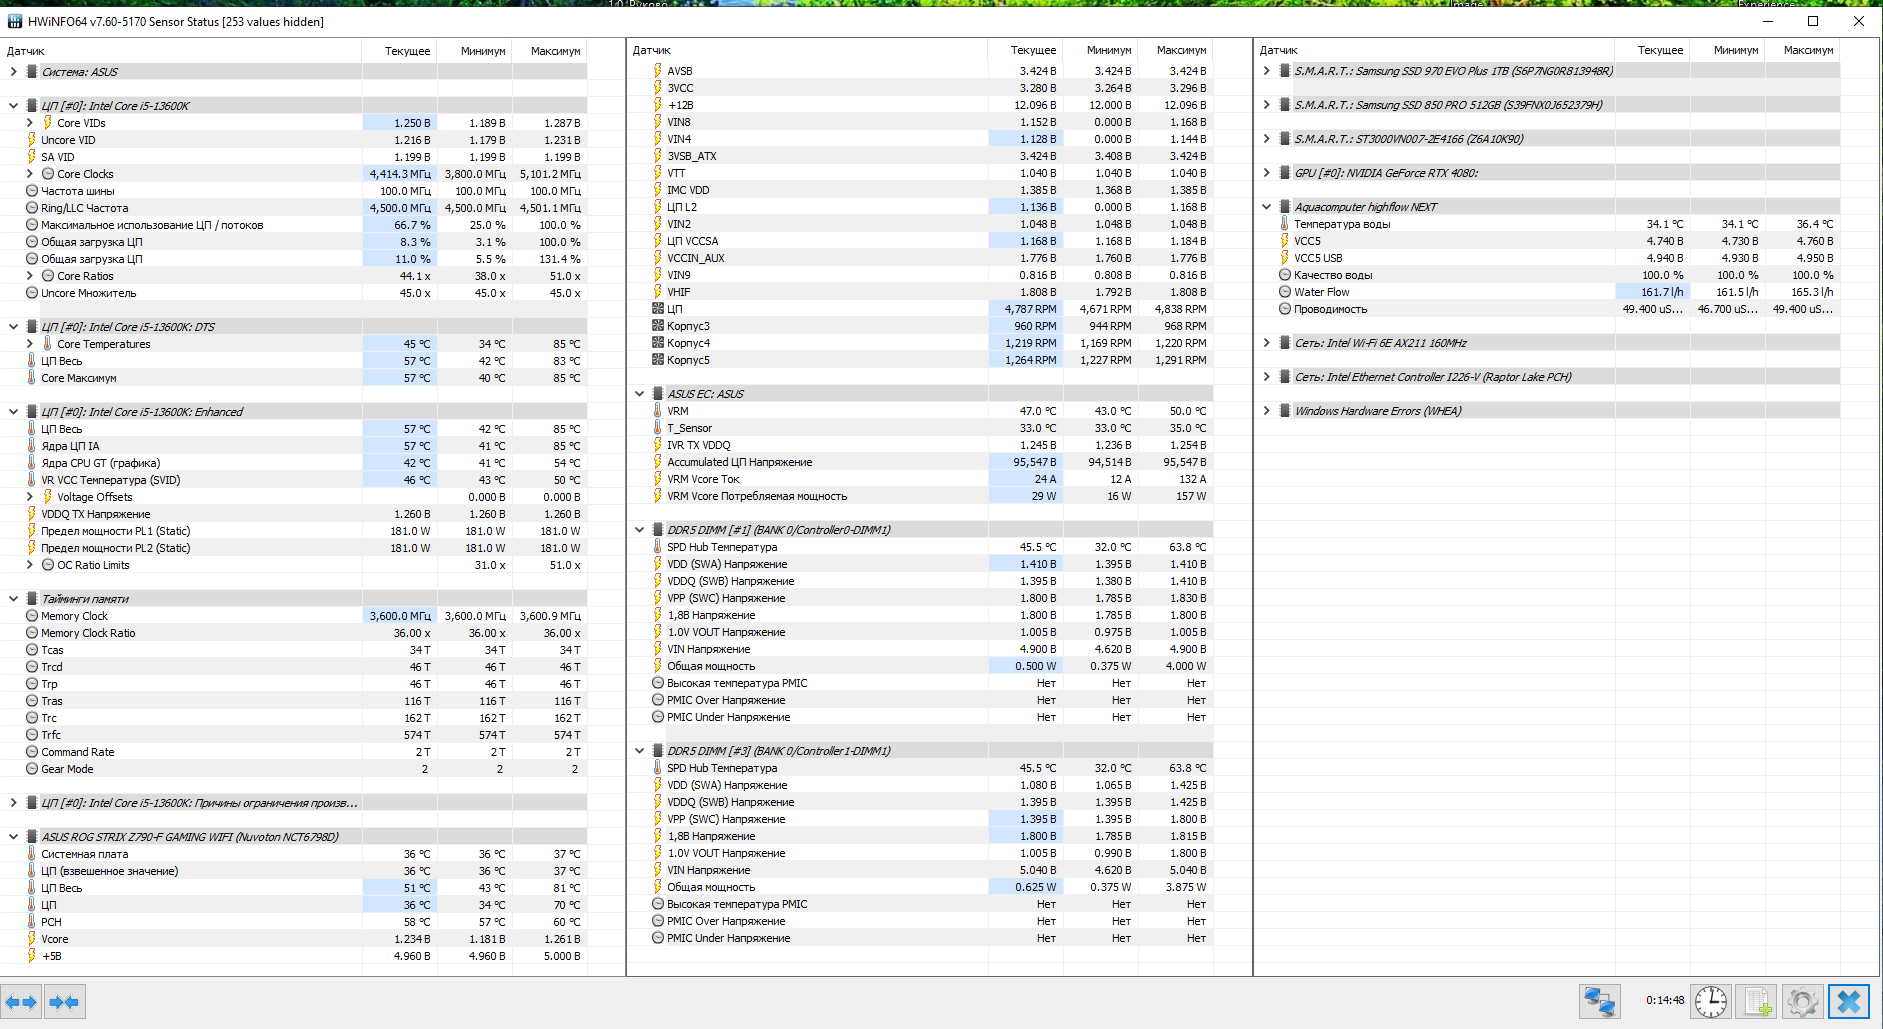
Task: Click the fan icon beside Корпус5
Action: (x=658, y=360)
